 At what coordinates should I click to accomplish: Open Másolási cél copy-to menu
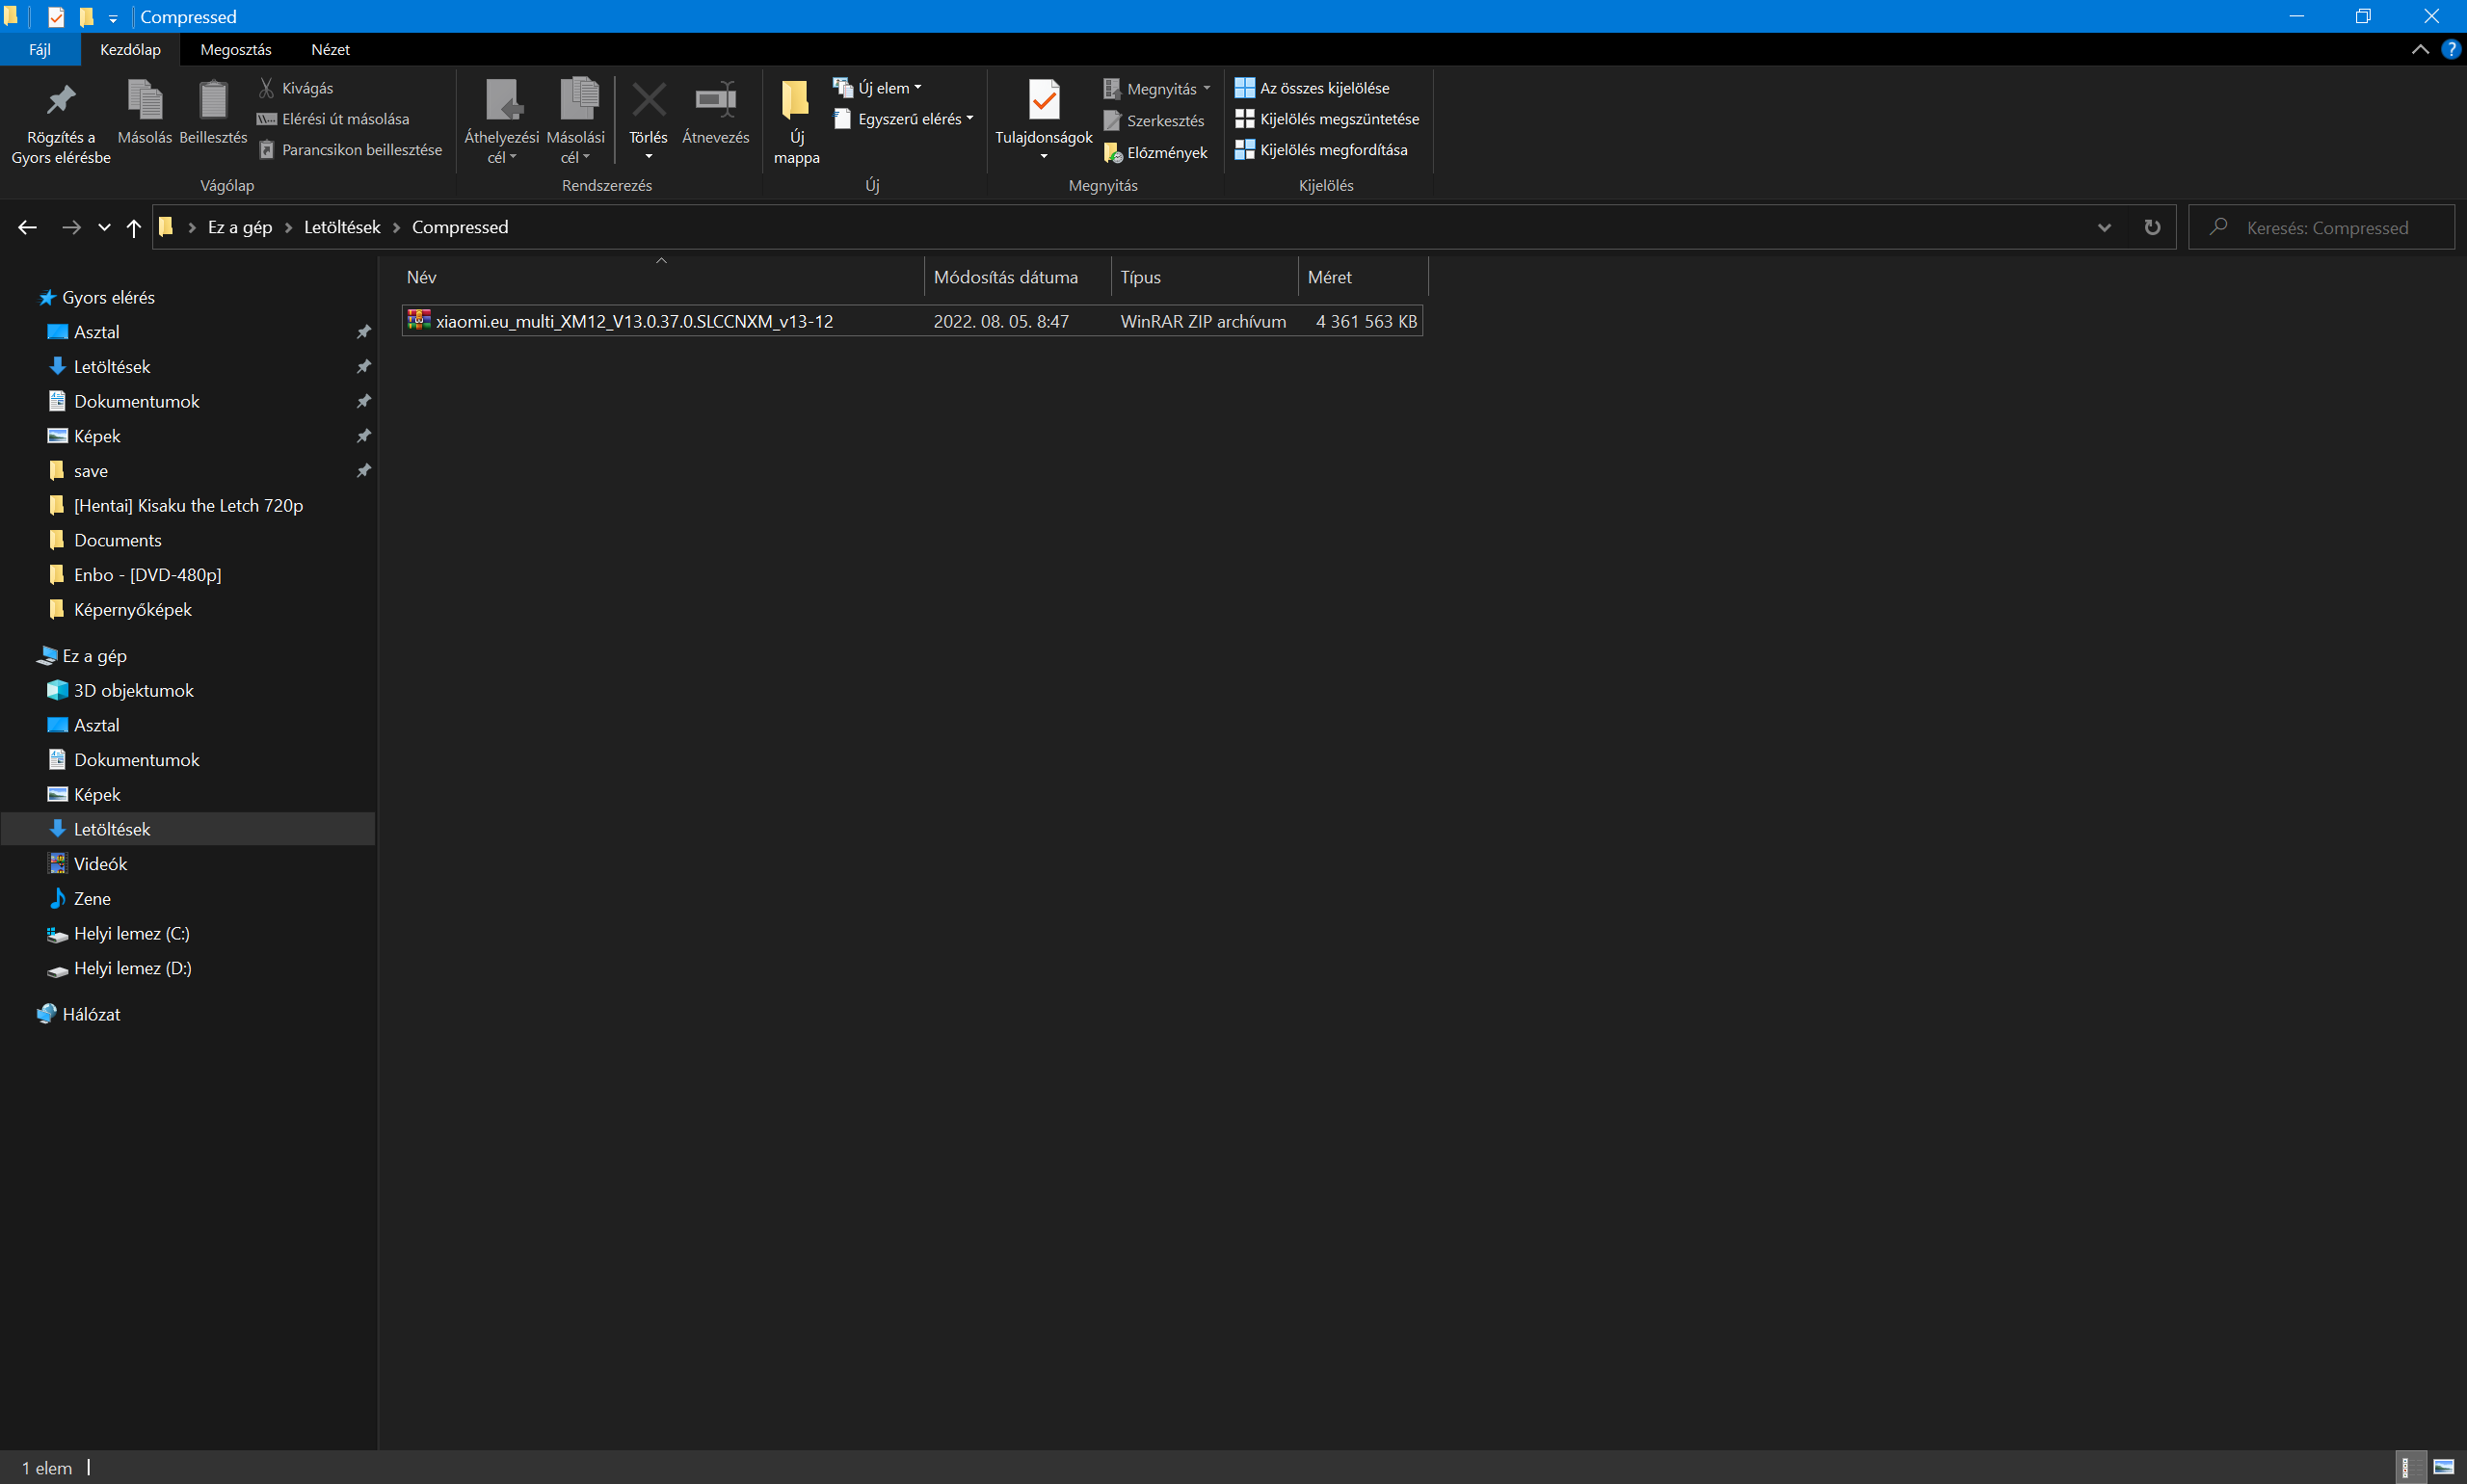point(576,122)
